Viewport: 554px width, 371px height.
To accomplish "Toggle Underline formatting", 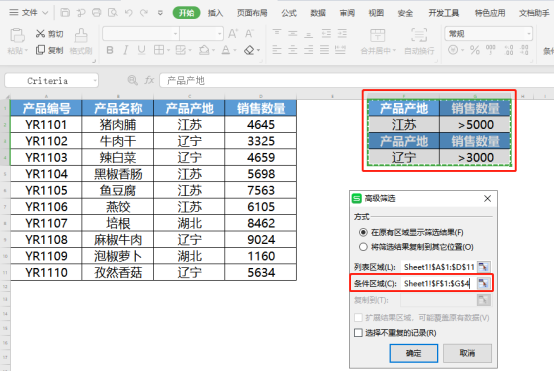I will [x=141, y=50].
